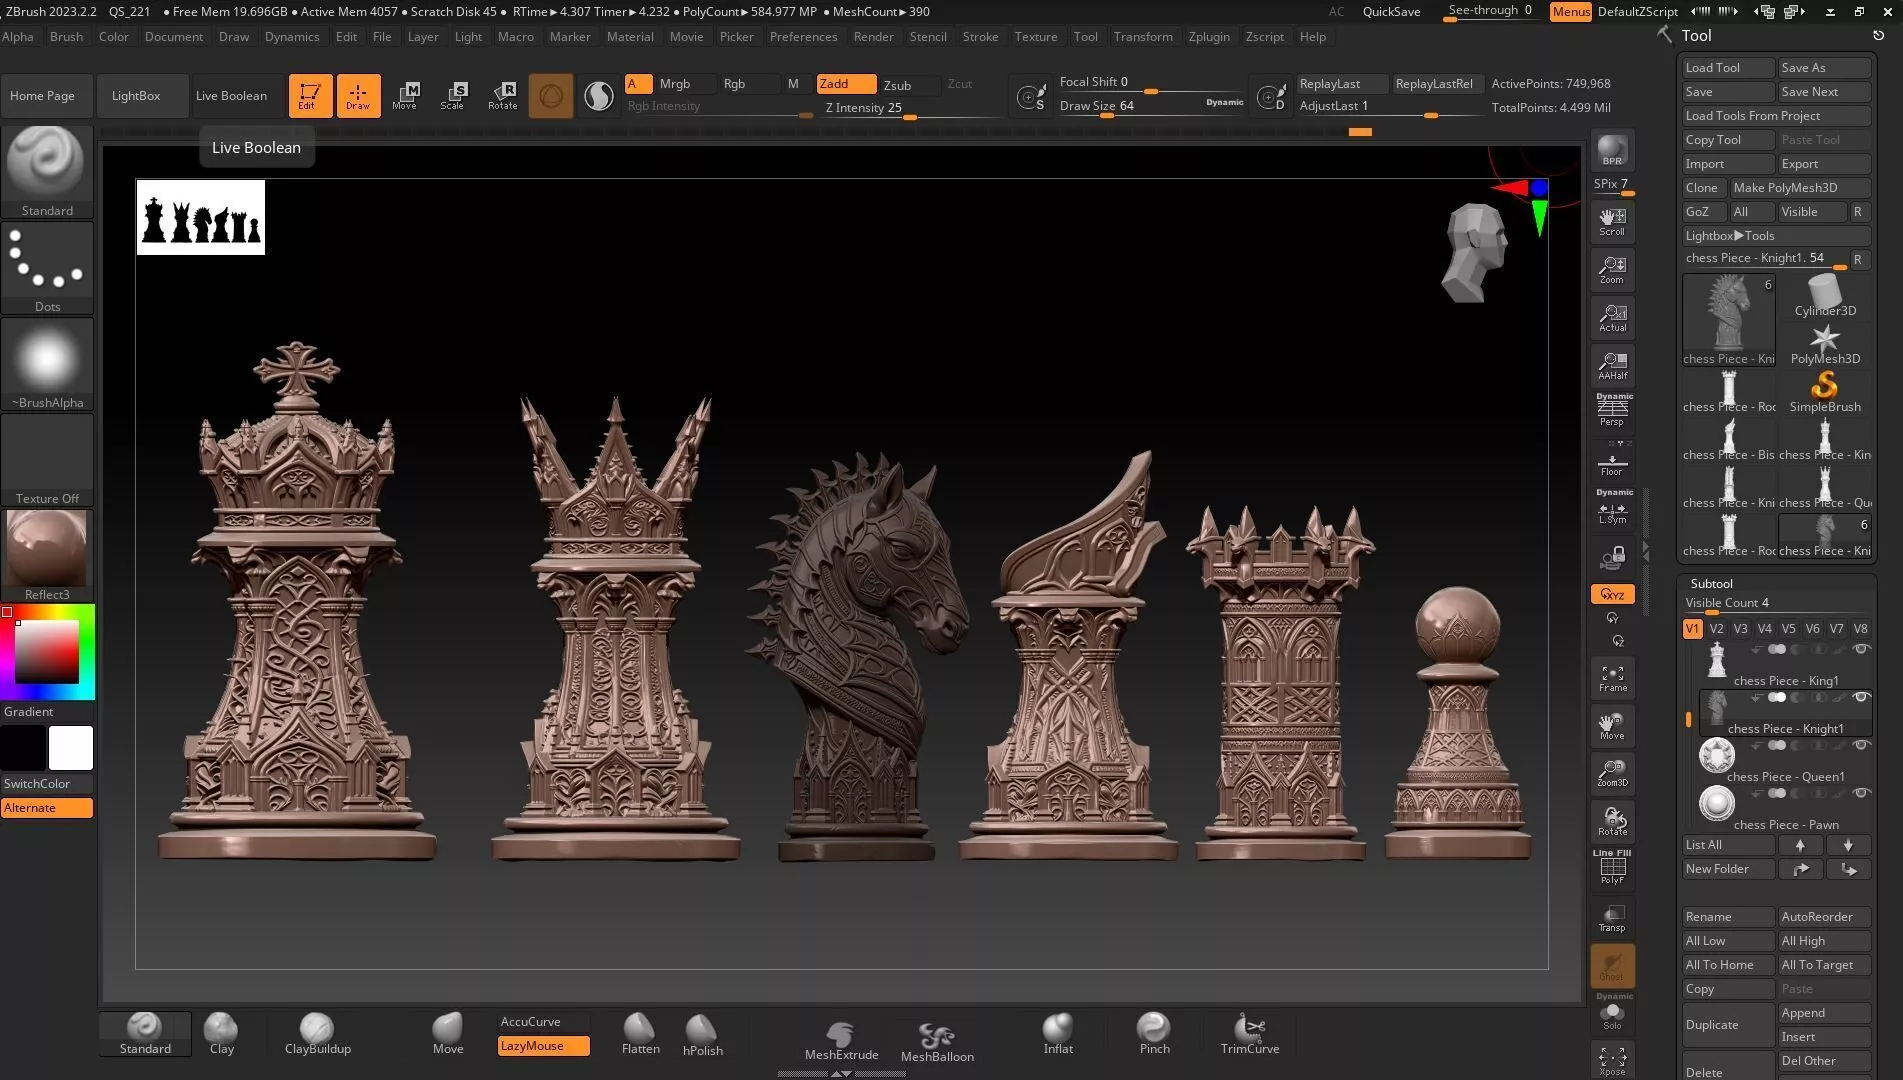Click the BPR render button
This screenshot has width=1903, height=1080.
coord(1612,150)
